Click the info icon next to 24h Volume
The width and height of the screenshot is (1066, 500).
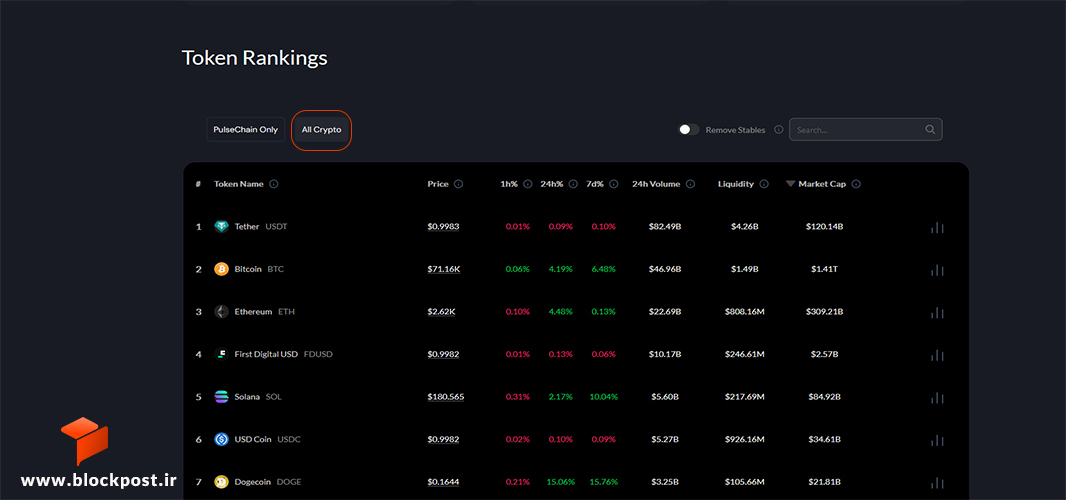pos(690,184)
